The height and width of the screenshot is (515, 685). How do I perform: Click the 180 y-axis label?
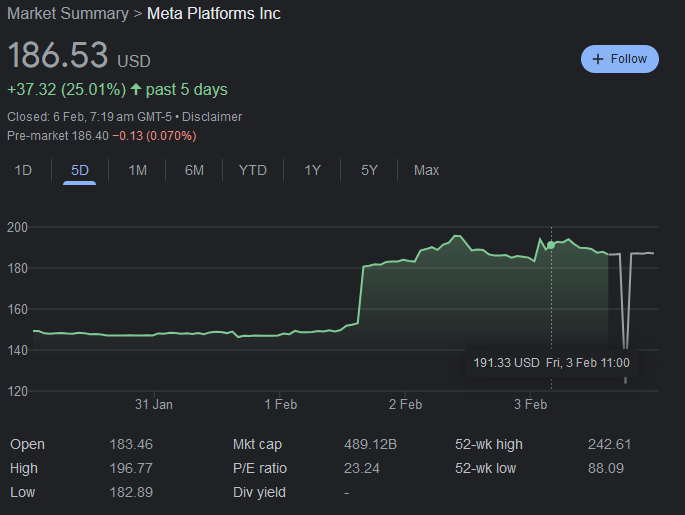coord(17,268)
